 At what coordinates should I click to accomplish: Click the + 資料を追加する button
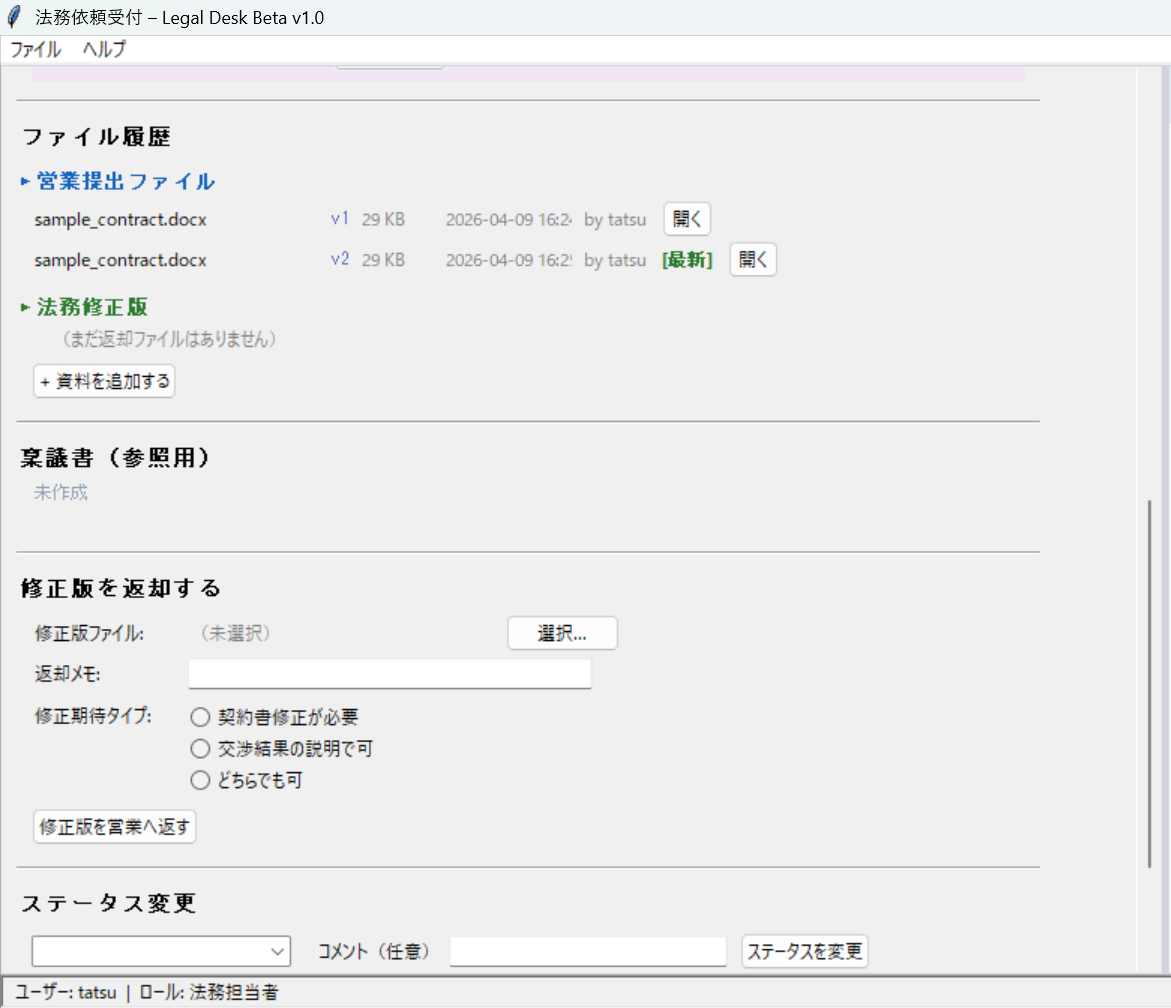(104, 382)
